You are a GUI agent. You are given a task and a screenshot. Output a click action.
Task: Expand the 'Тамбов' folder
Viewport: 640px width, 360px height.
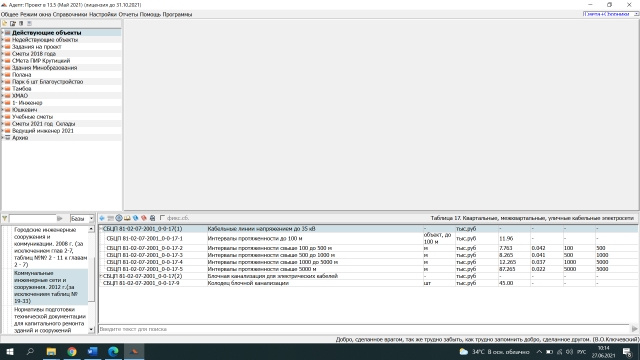tap(2, 89)
